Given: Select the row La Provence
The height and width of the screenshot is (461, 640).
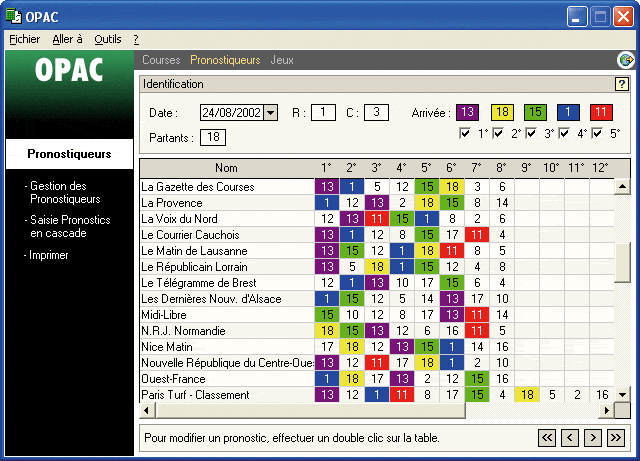Looking at the screenshot, I should (x=377, y=203).
